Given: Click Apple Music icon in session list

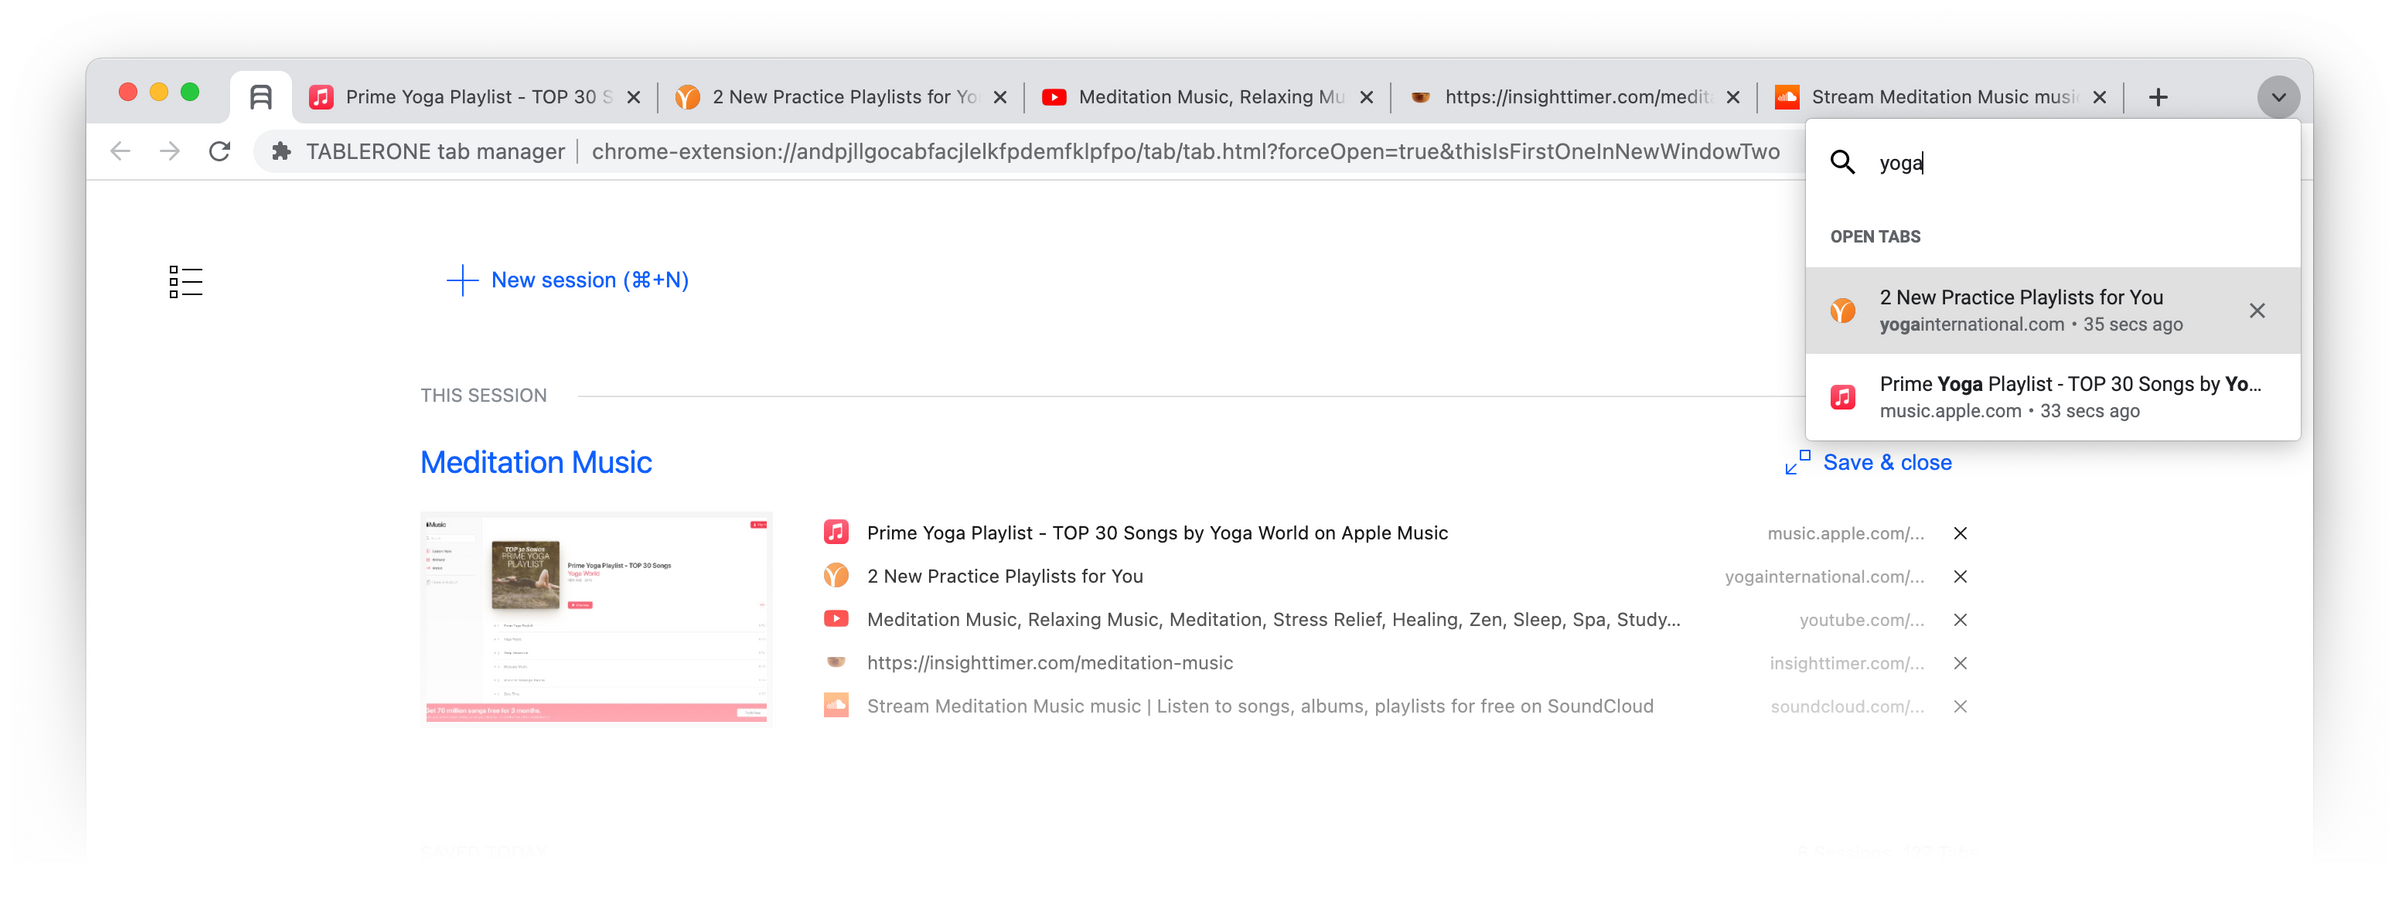Looking at the screenshot, I should click(x=836, y=532).
